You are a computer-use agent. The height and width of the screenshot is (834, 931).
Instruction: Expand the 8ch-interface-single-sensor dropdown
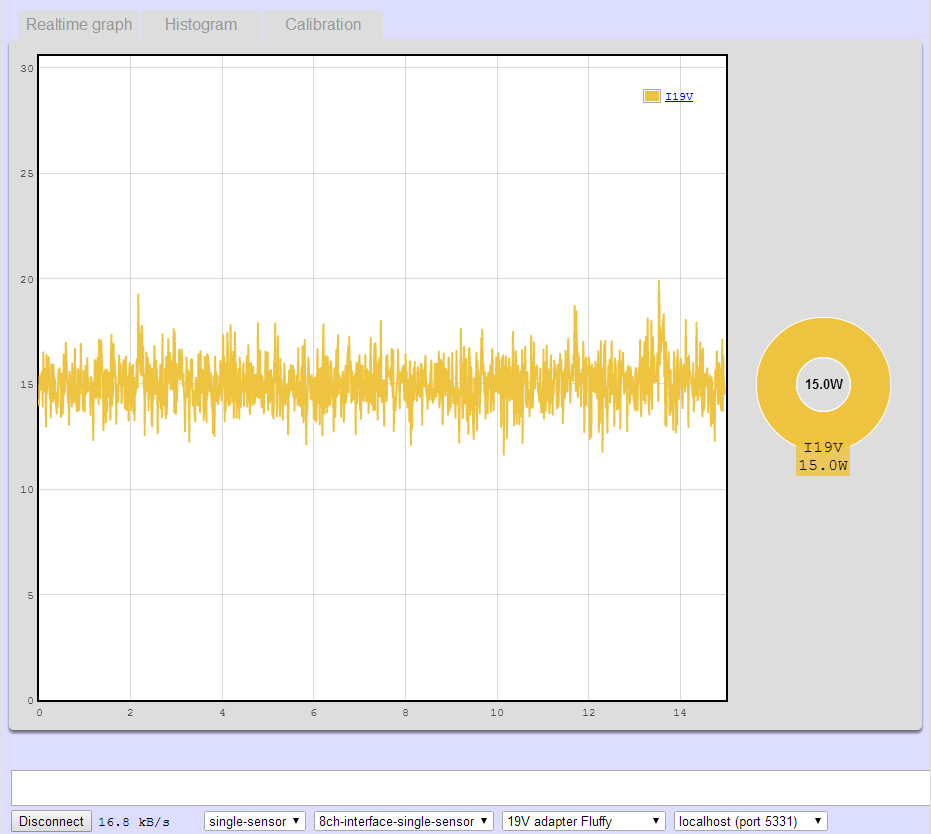pos(403,821)
